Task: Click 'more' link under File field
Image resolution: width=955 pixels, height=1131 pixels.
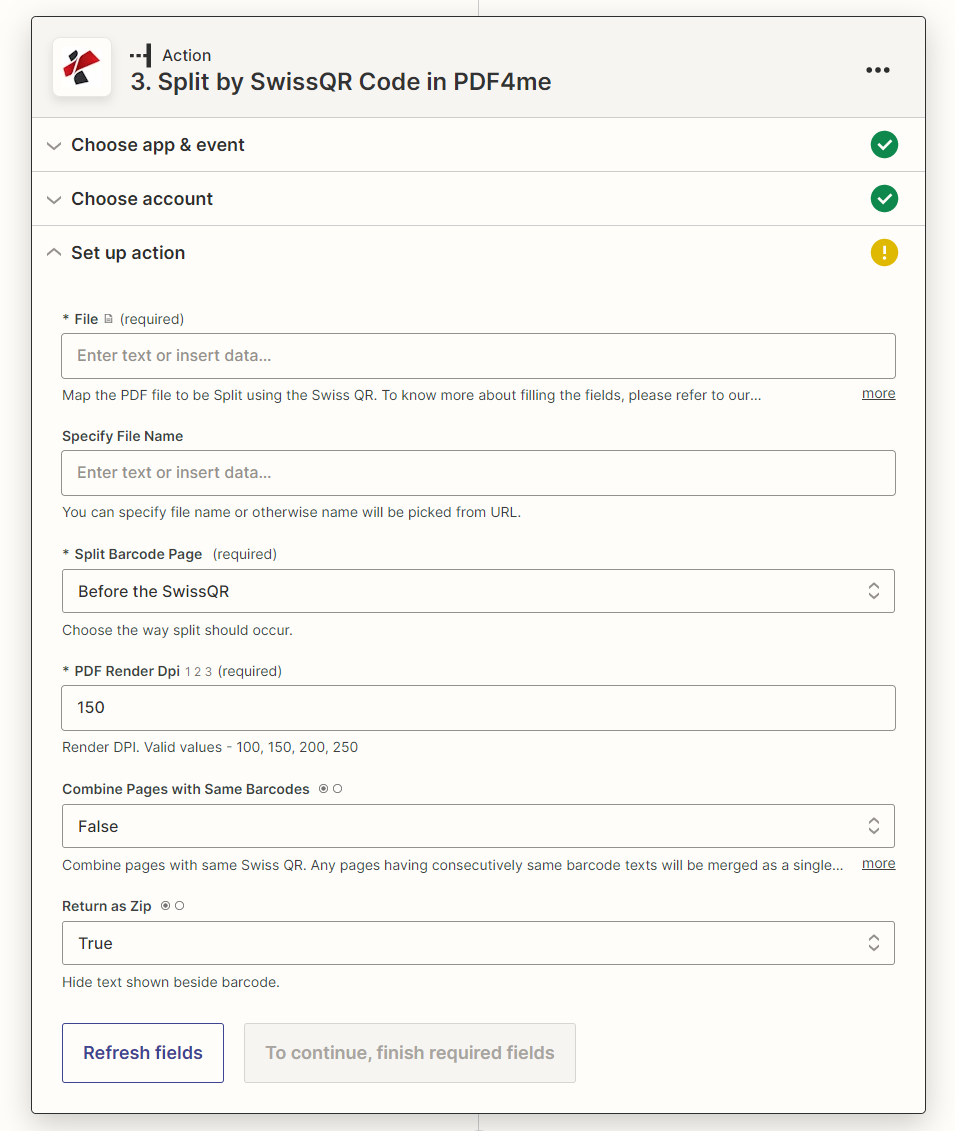Action: tap(878, 393)
